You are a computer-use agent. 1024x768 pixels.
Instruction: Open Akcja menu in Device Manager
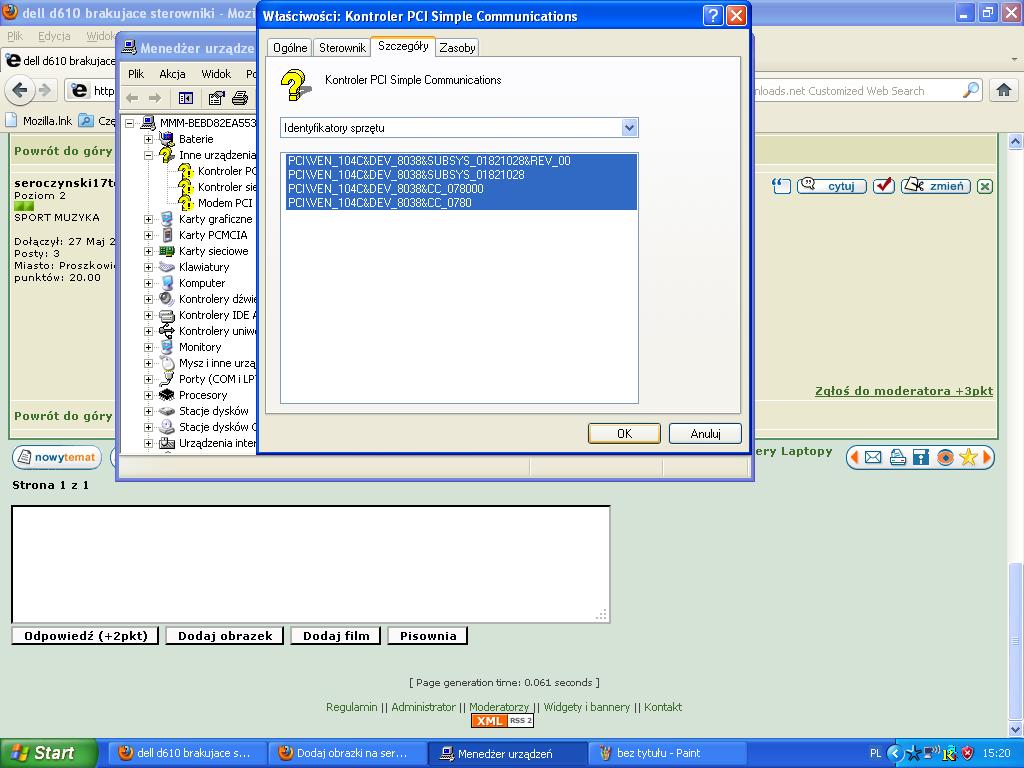click(172, 74)
